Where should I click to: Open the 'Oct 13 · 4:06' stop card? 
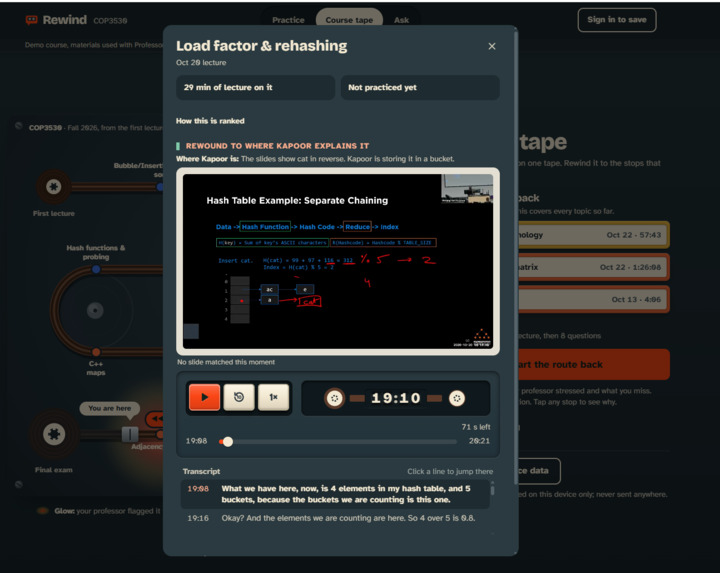[x=593, y=299]
